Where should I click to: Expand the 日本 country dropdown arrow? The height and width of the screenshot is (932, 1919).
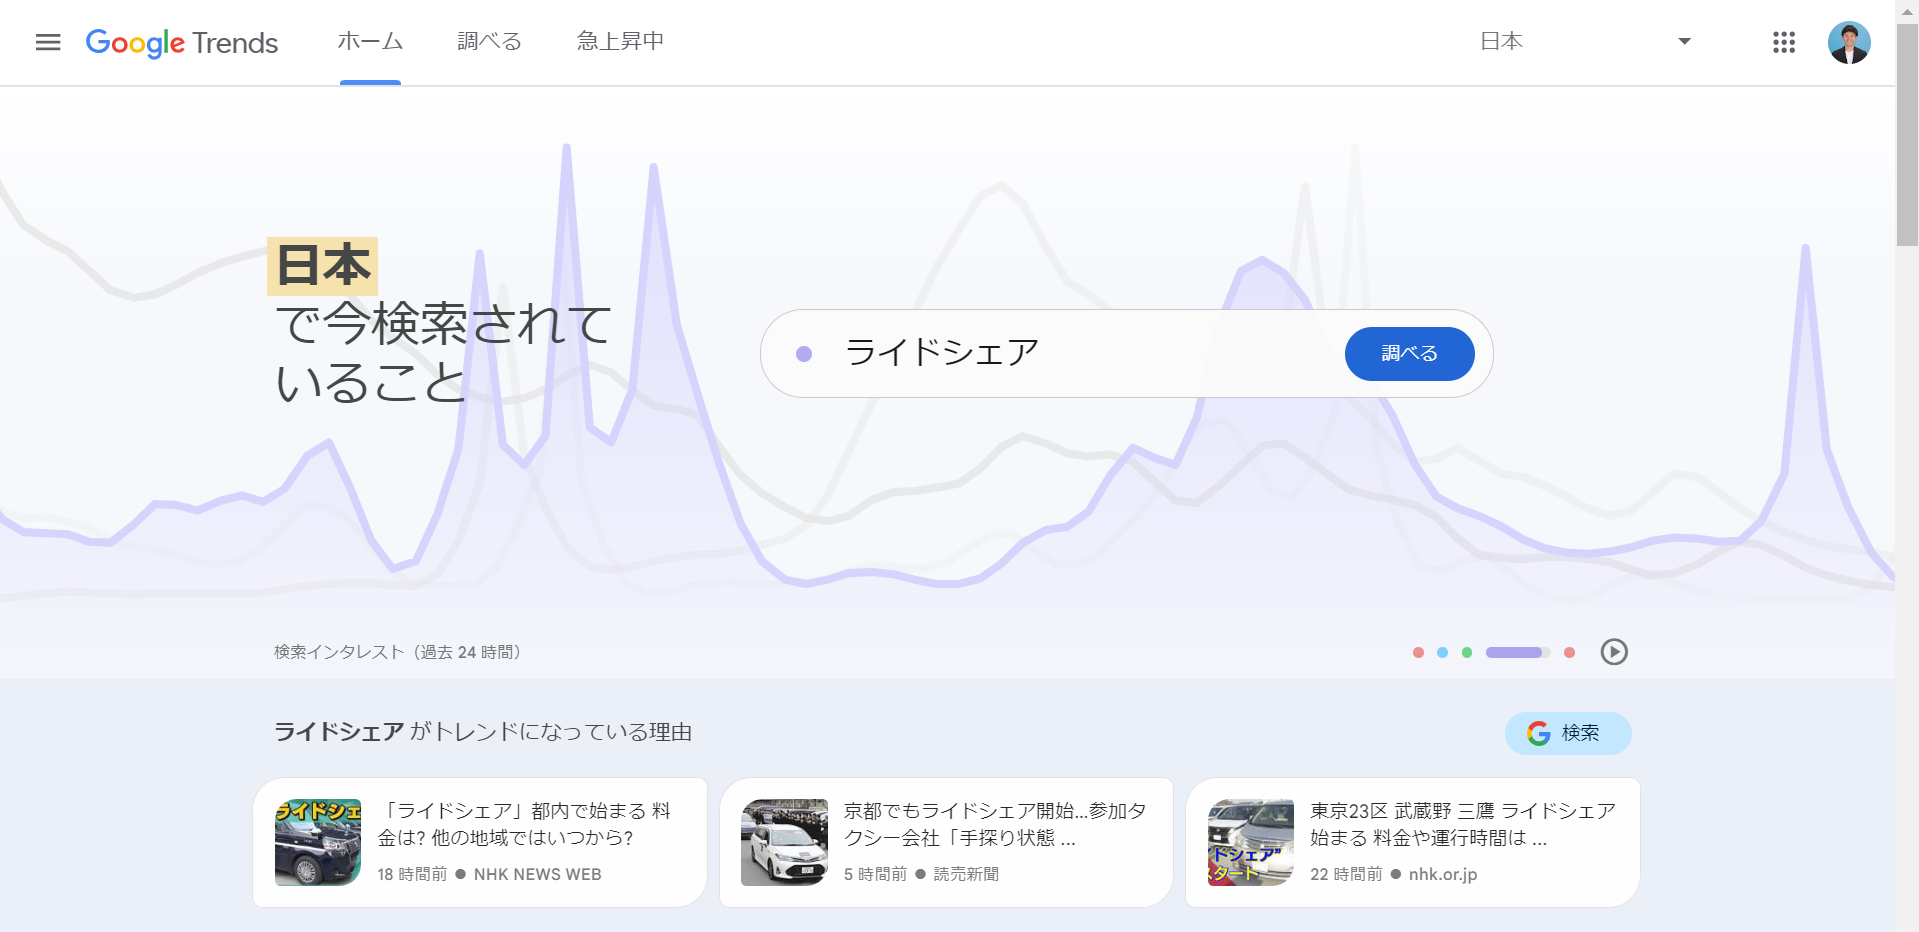pos(1684,41)
